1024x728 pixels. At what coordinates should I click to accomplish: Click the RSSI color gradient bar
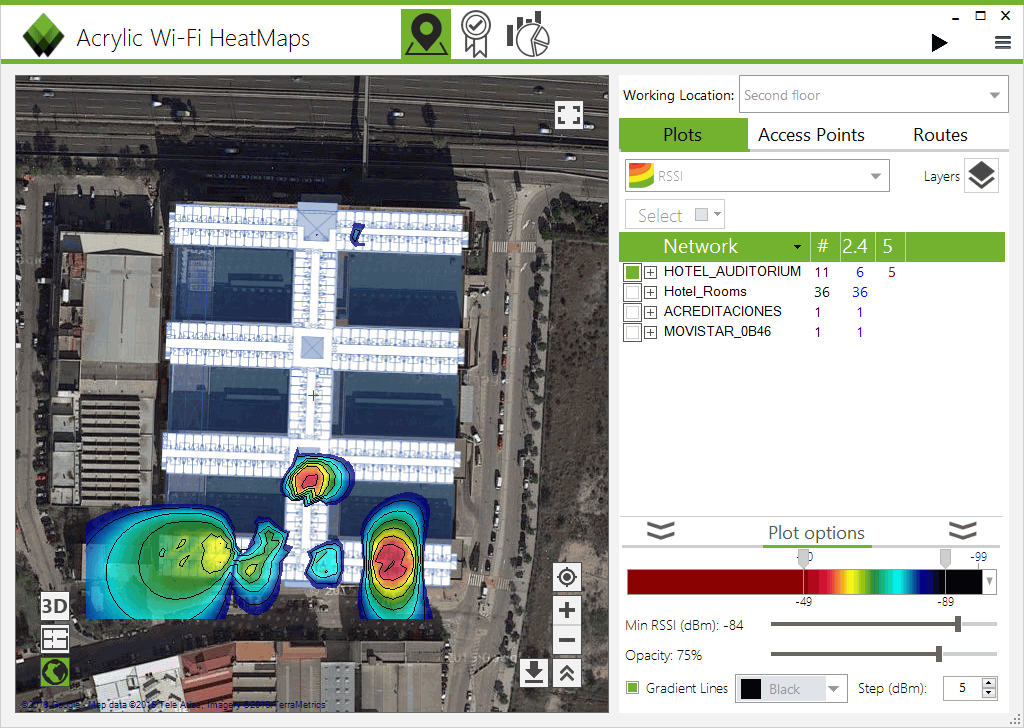pos(805,582)
